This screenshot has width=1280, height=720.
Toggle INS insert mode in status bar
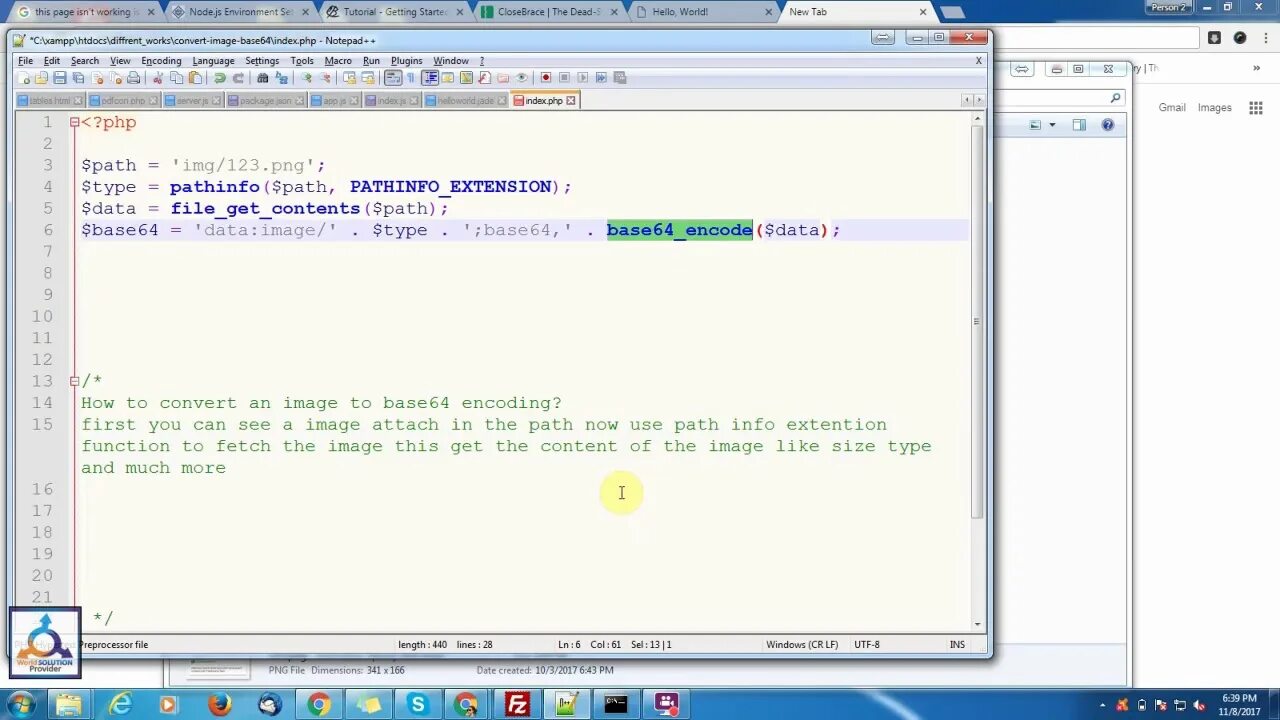pos(957,645)
